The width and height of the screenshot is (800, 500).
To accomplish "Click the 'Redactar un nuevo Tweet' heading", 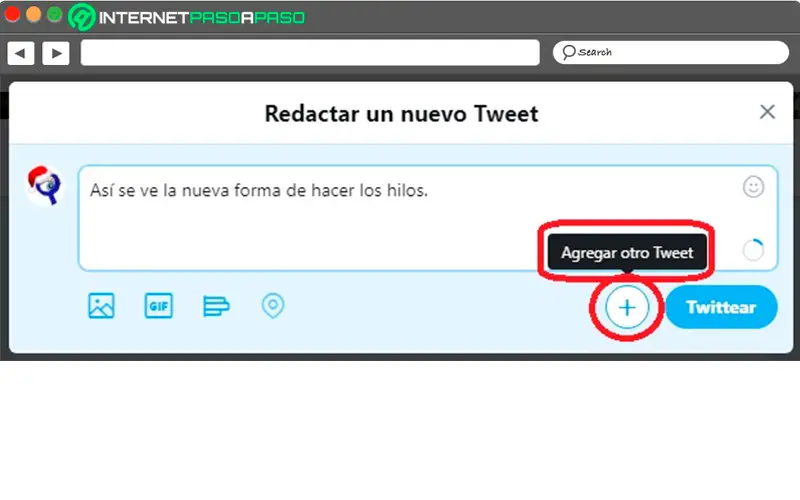I will (x=401, y=113).
